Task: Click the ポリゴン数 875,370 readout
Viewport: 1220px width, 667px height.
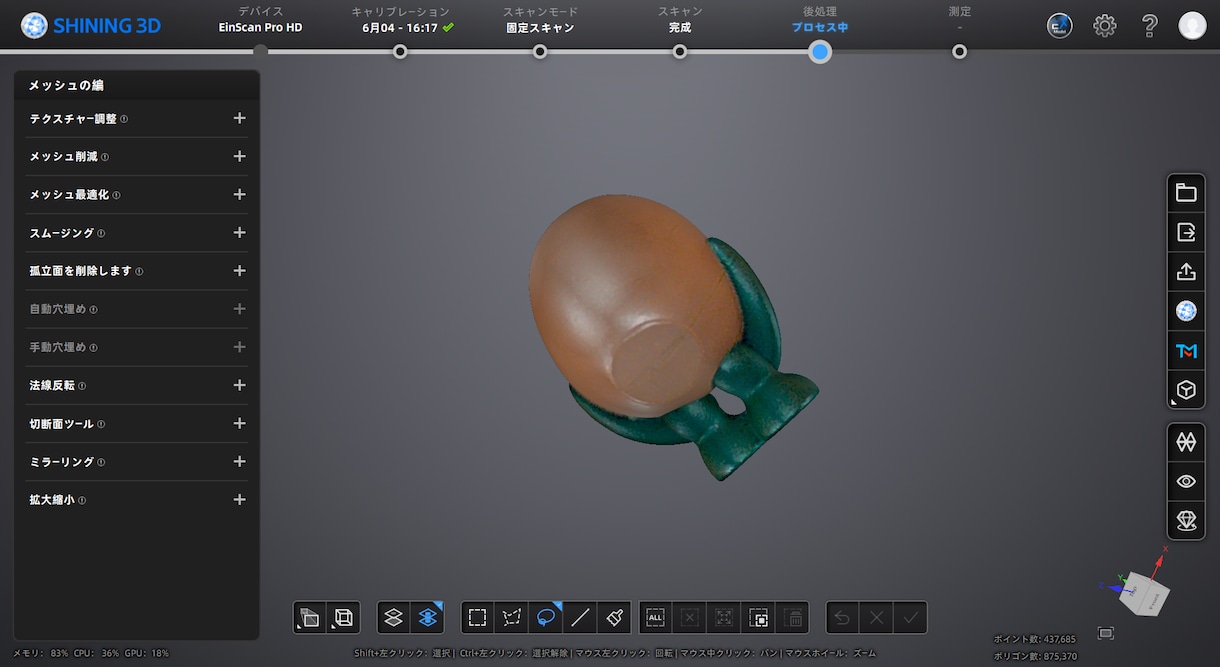Action: 1034,656
